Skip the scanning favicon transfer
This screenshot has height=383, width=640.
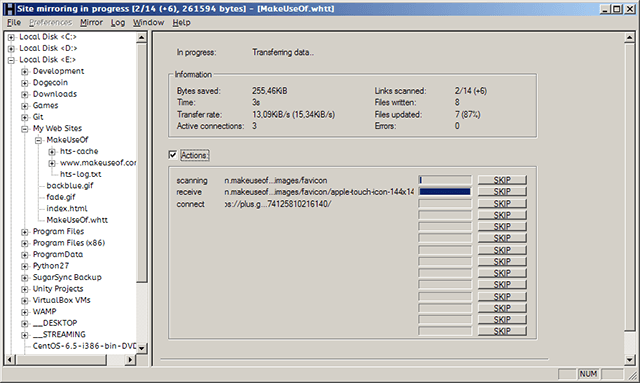[502, 180]
